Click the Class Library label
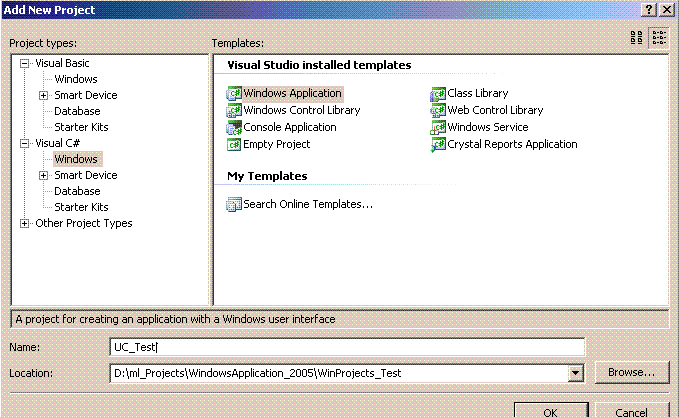The height and width of the screenshot is (418, 679). click(x=478, y=94)
